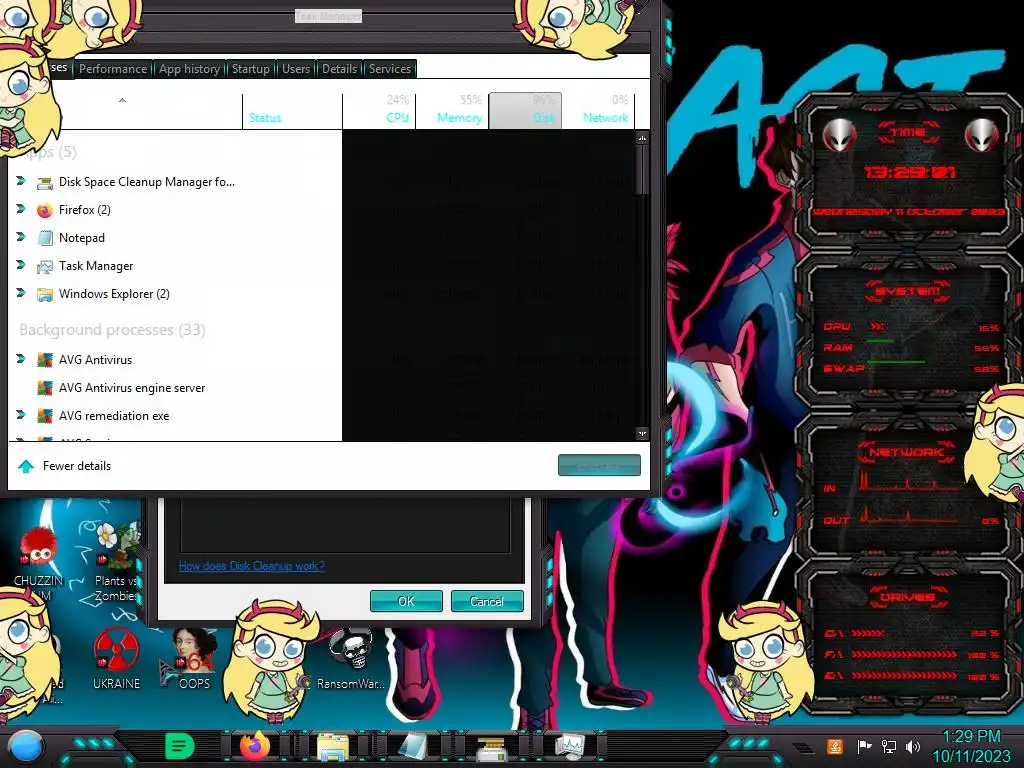Viewport: 1024px width, 768px height.
Task: Open 'How does Disk Cleanup work?' link
Action: coord(251,566)
